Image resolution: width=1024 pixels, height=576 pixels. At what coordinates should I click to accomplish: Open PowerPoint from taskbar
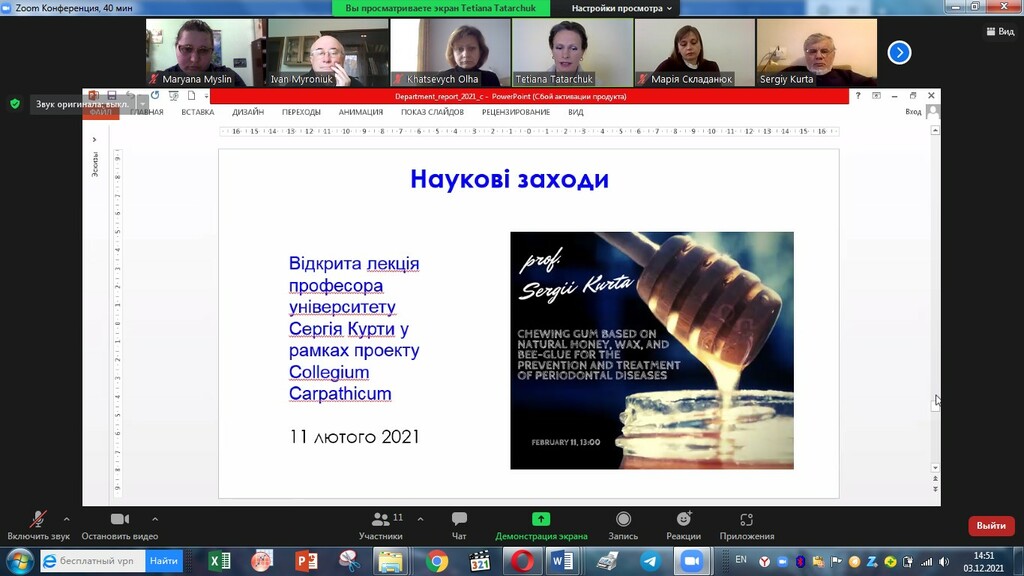[x=306, y=561]
